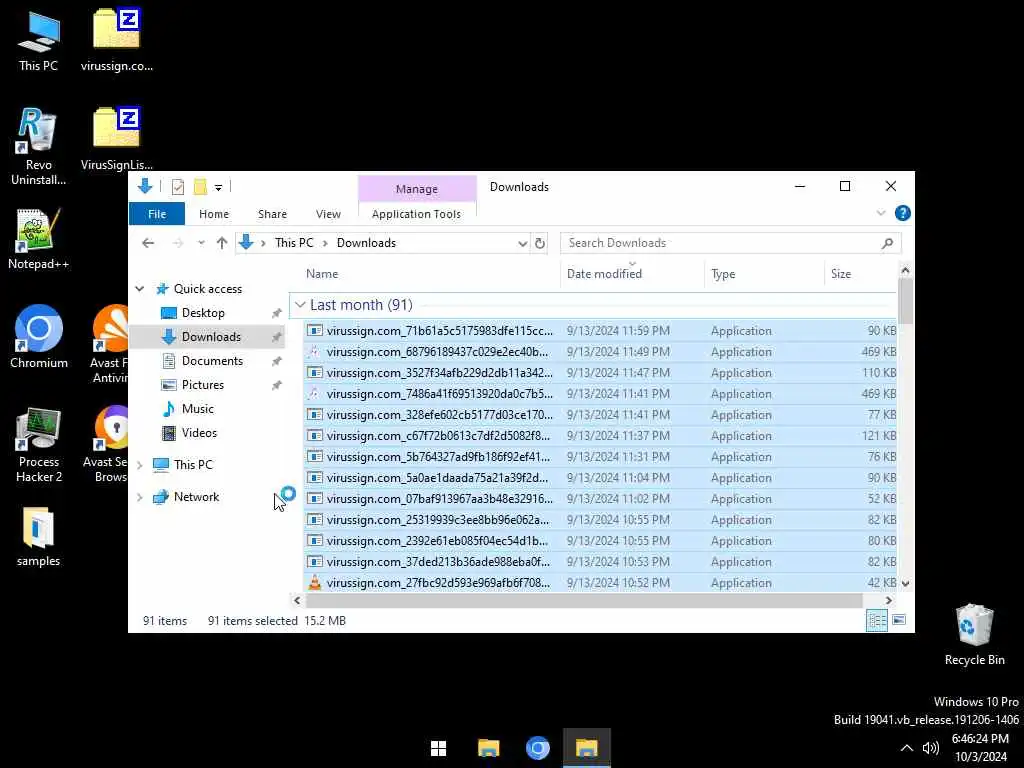The image size is (1024, 768).
Task: Click active File Explorer taskbar icon
Action: (x=586, y=748)
